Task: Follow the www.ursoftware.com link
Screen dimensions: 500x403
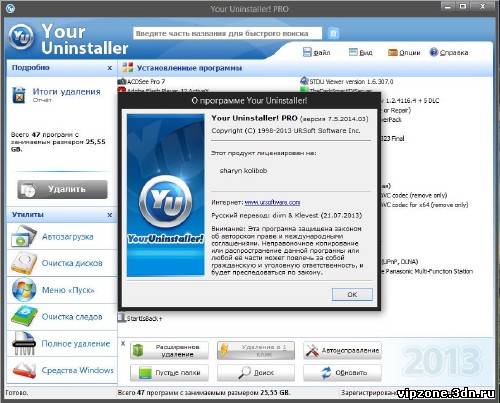Action: (x=272, y=202)
